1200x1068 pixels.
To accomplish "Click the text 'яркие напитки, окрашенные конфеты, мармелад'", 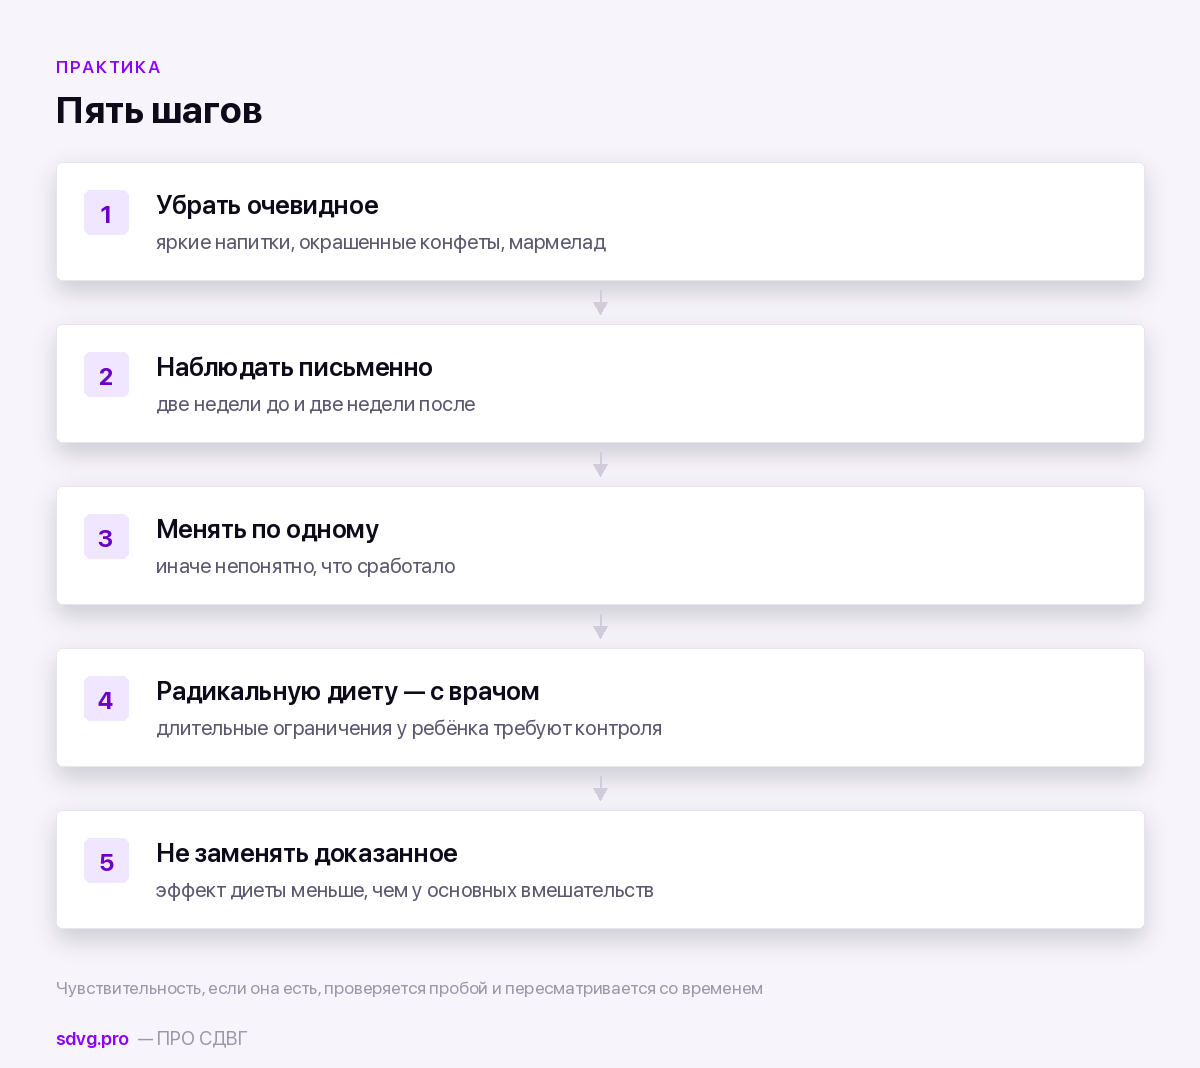I will point(381,242).
